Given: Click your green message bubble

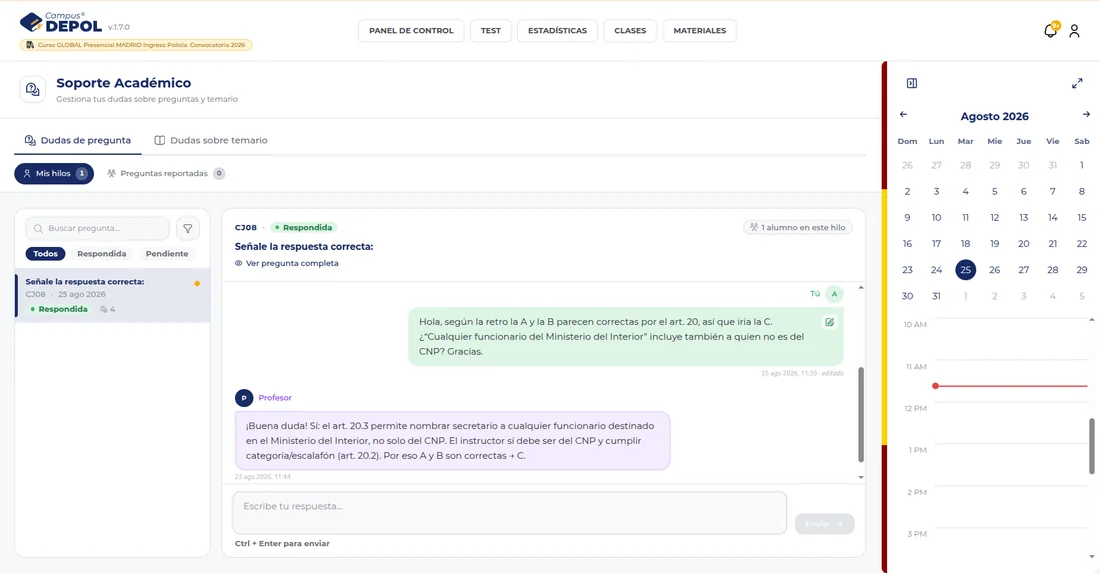Looking at the screenshot, I should pos(626,337).
